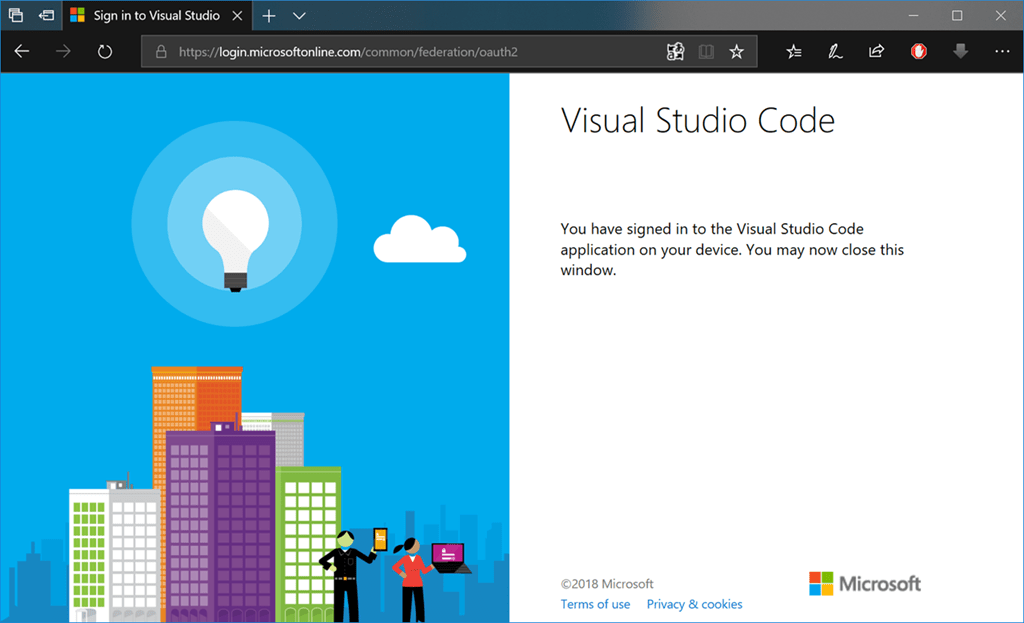
Task: Click the browser Back arrow
Action: pos(22,52)
